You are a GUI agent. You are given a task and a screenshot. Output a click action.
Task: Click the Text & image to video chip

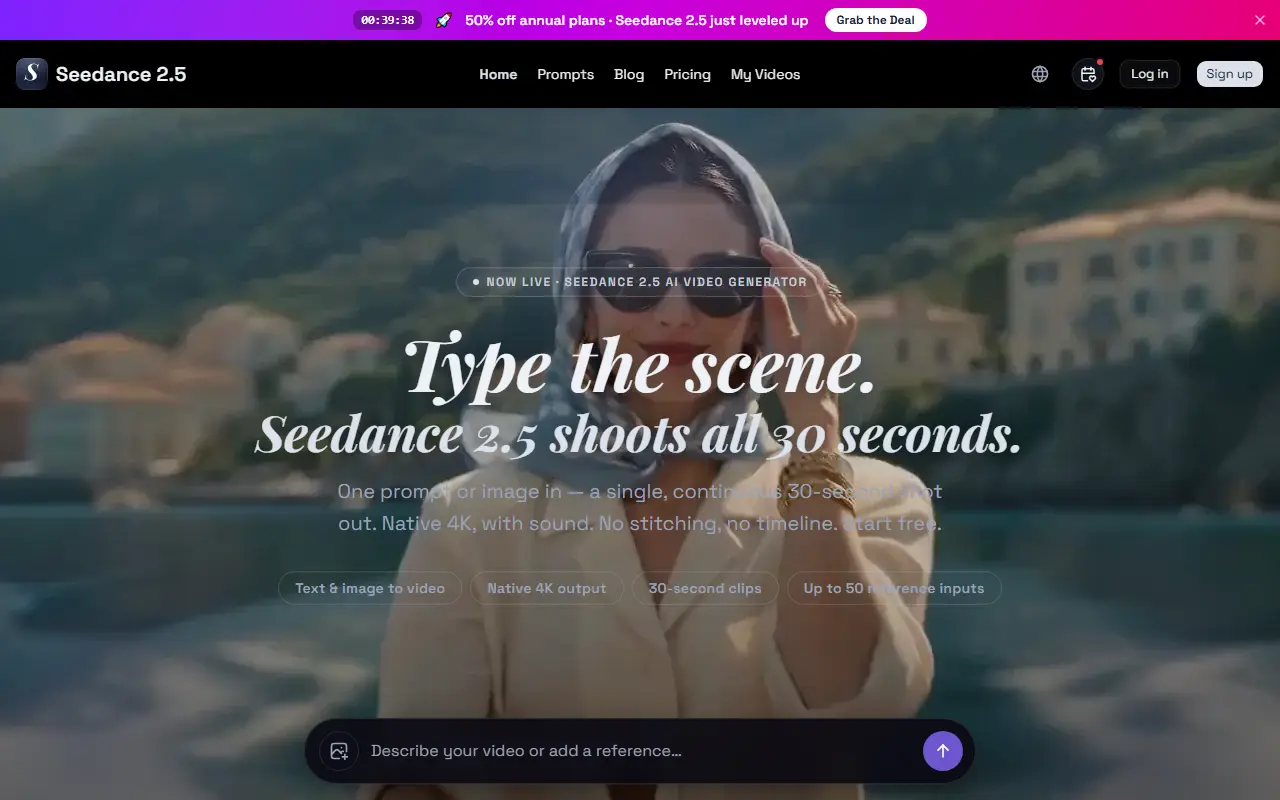coord(370,588)
